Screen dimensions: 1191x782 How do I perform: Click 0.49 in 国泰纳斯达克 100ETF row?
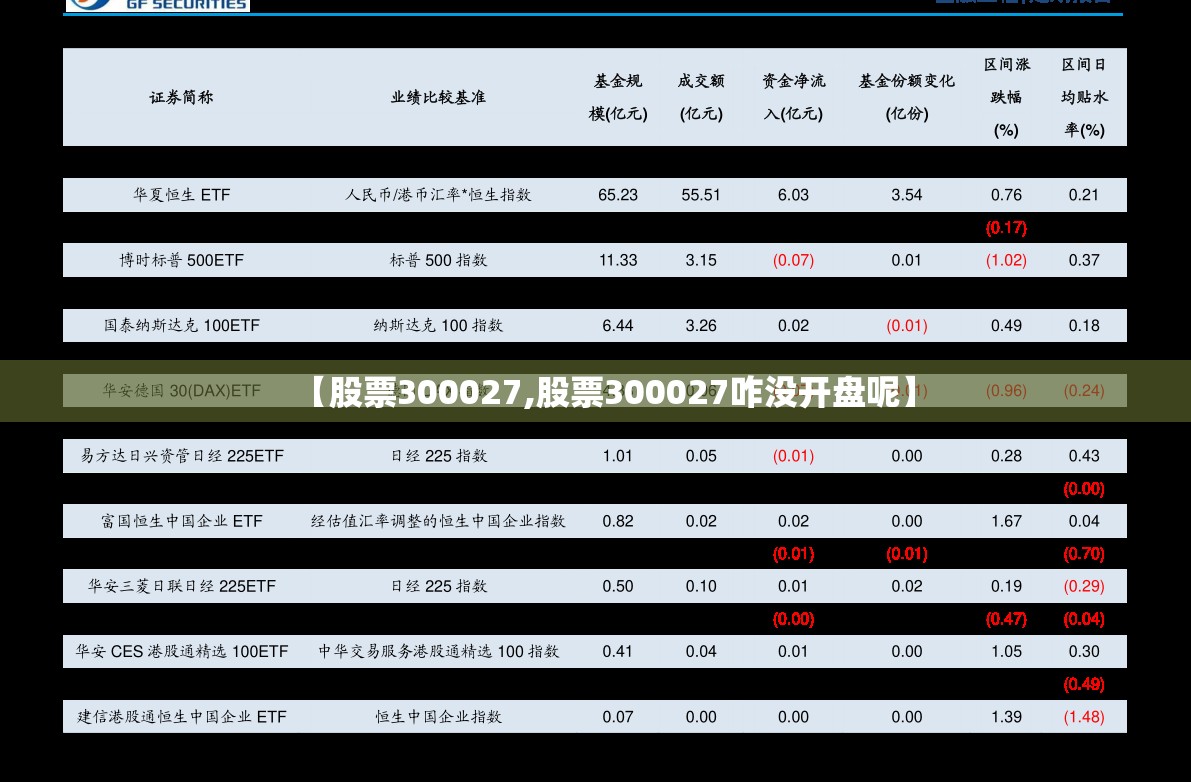(x=1006, y=326)
